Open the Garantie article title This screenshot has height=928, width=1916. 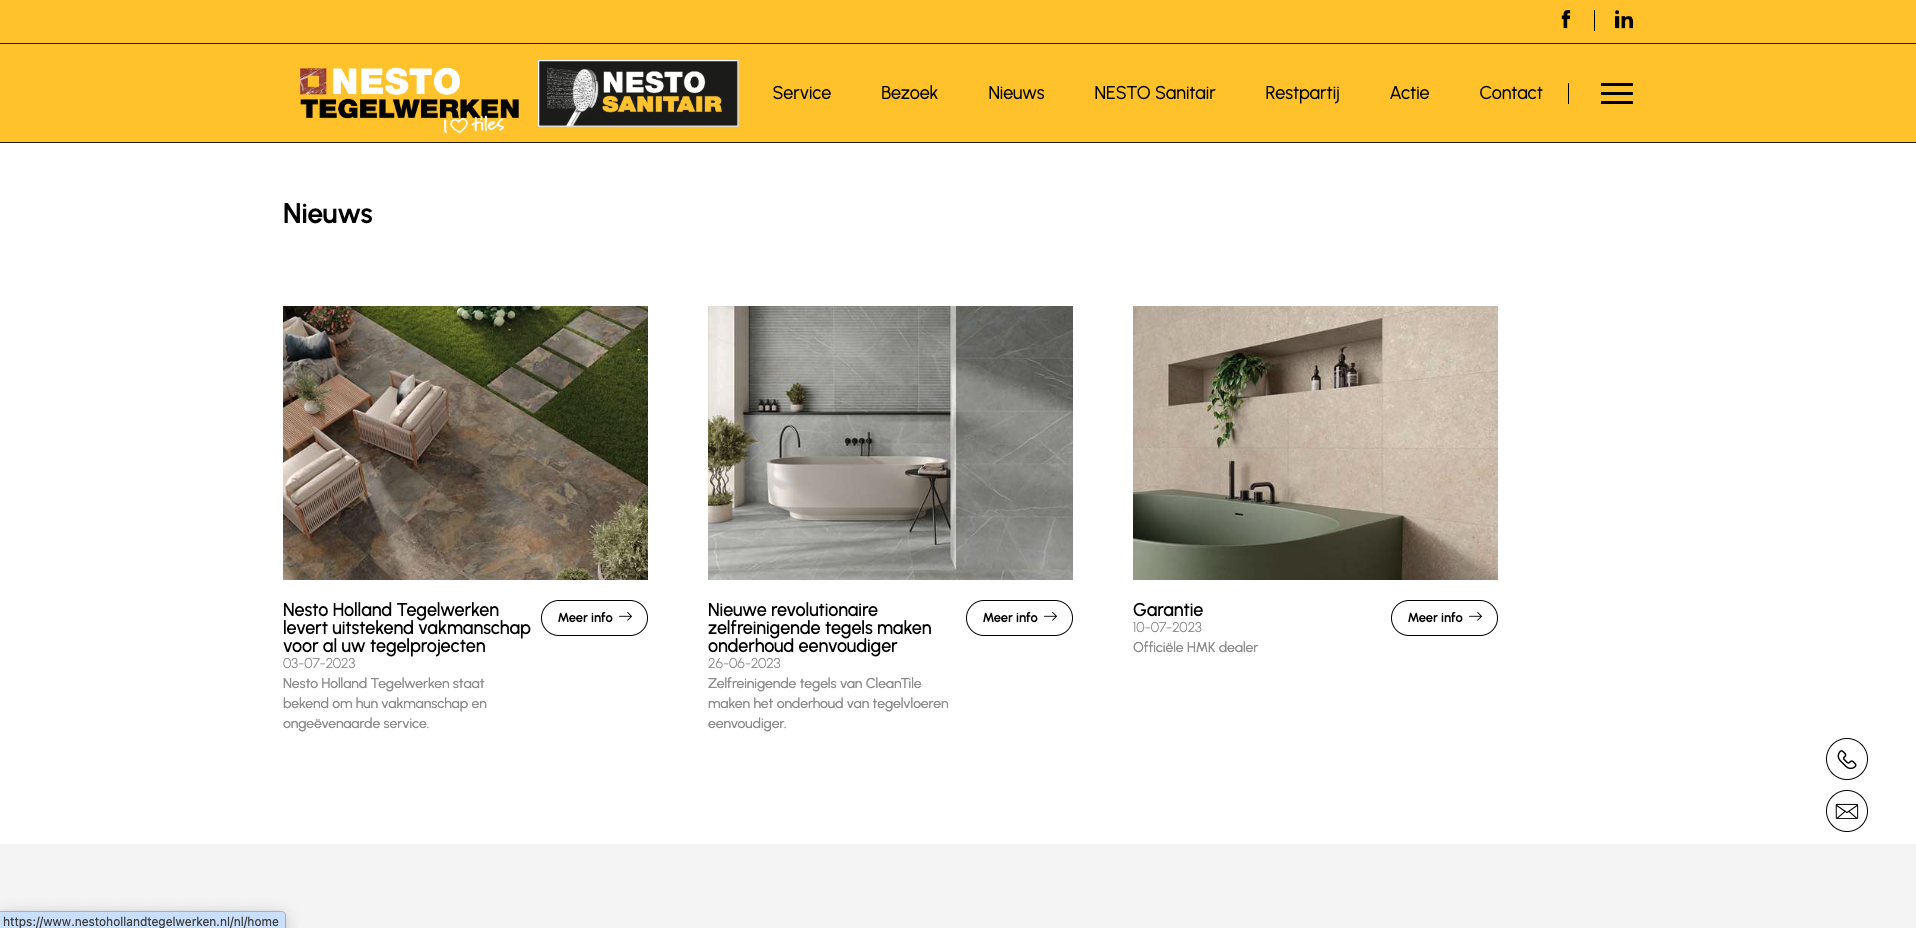1167,610
